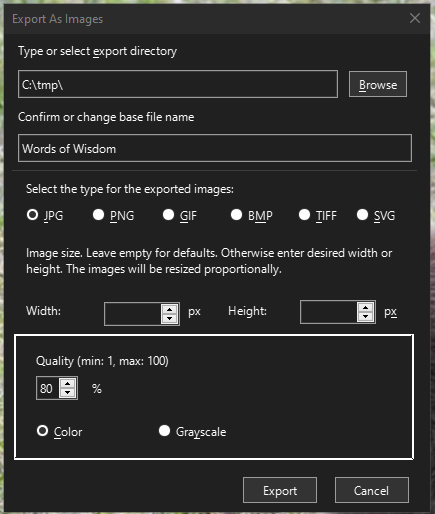Focus the export directory field
Screen dimensions: 435x514
[x=178, y=84]
